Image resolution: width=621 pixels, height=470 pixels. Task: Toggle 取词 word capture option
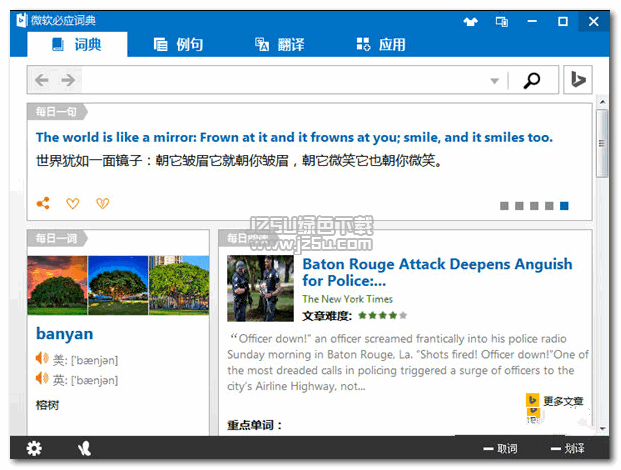pyautogui.click(x=500, y=449)
